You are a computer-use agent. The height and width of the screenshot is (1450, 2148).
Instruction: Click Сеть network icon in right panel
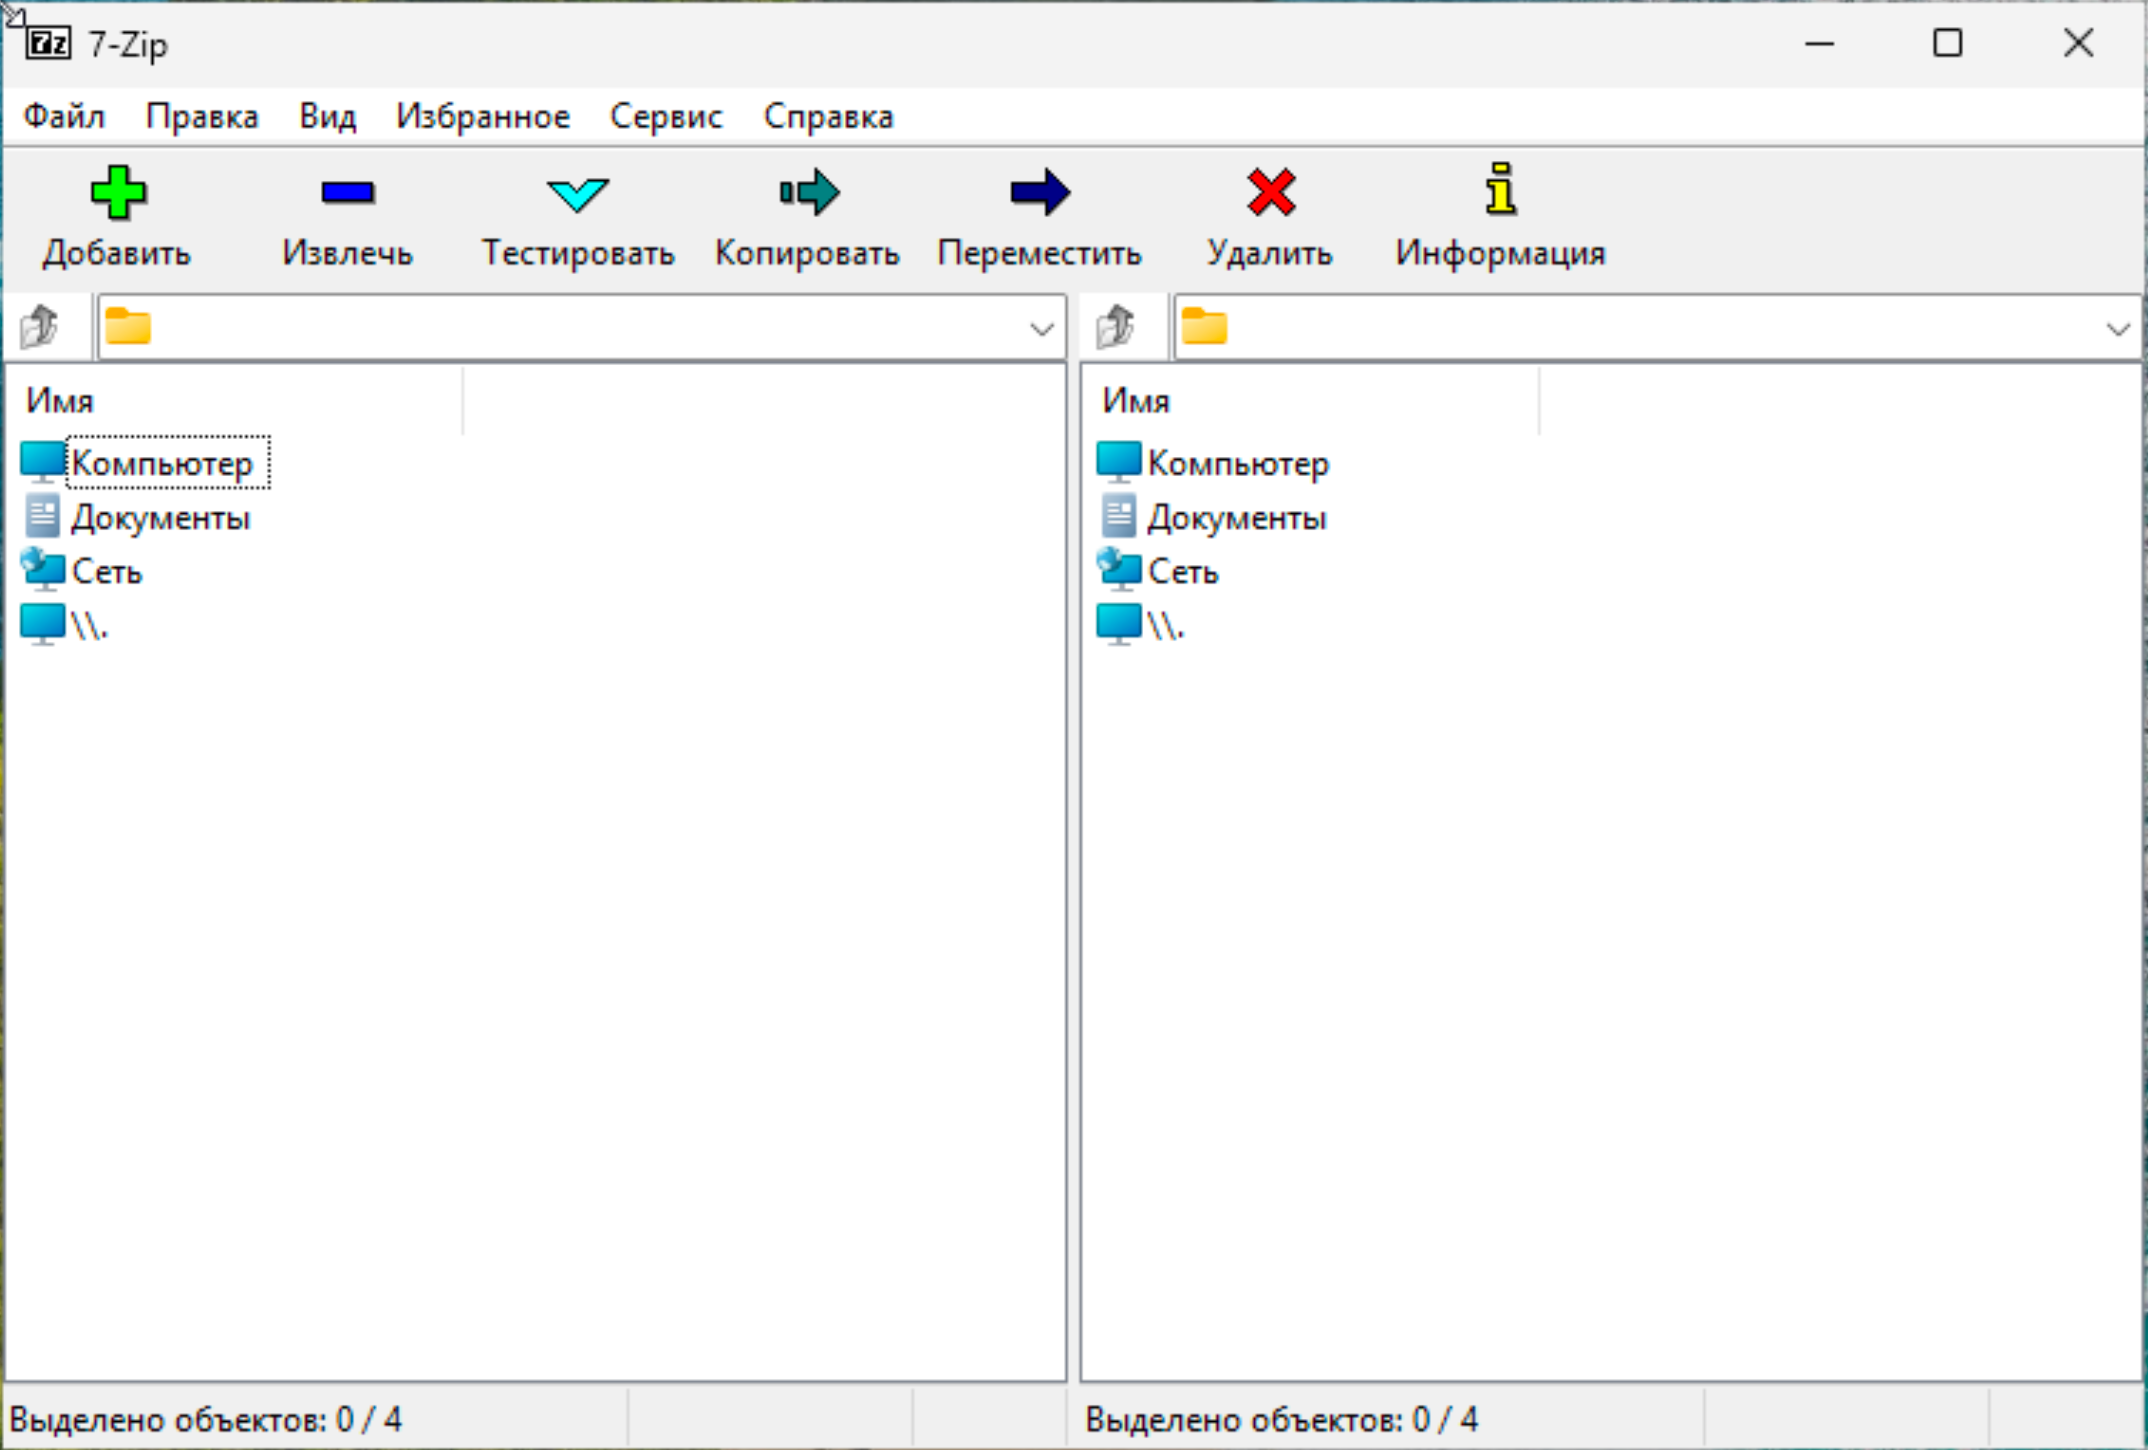pos(1118,570)
